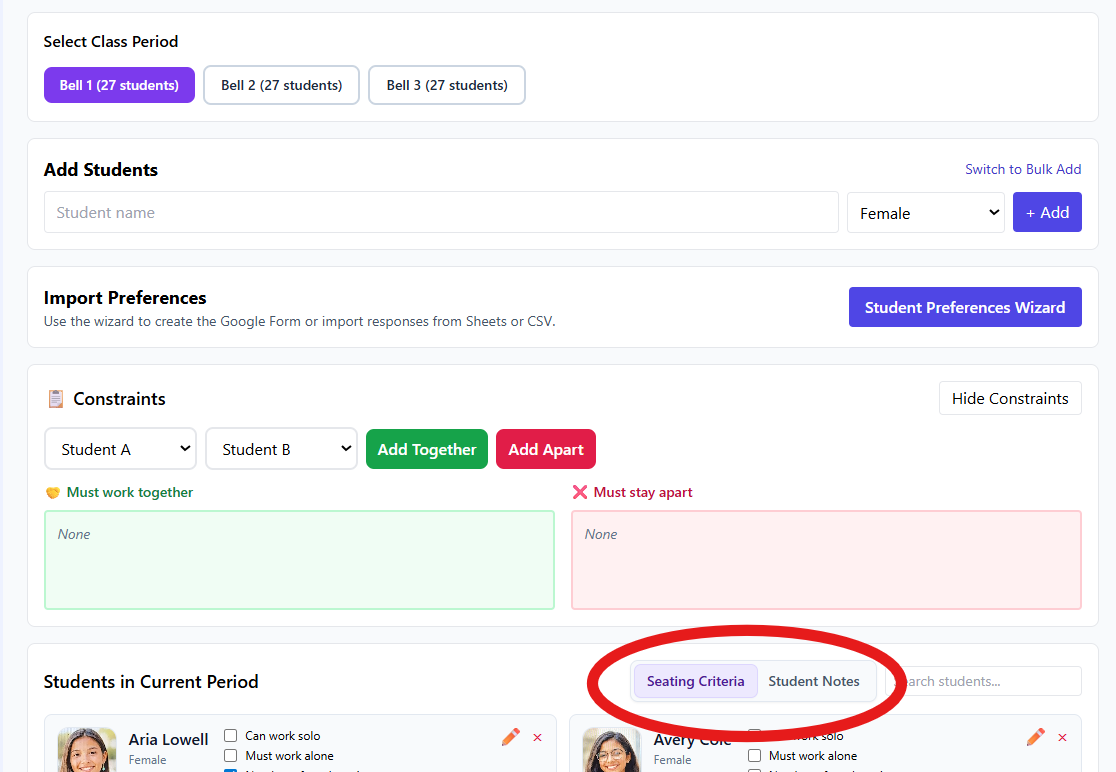Viewport: 1116px width, 772px height.
Task: Click the pencil edit icon for Aria Lowell
Action: [x=511, y=737]
